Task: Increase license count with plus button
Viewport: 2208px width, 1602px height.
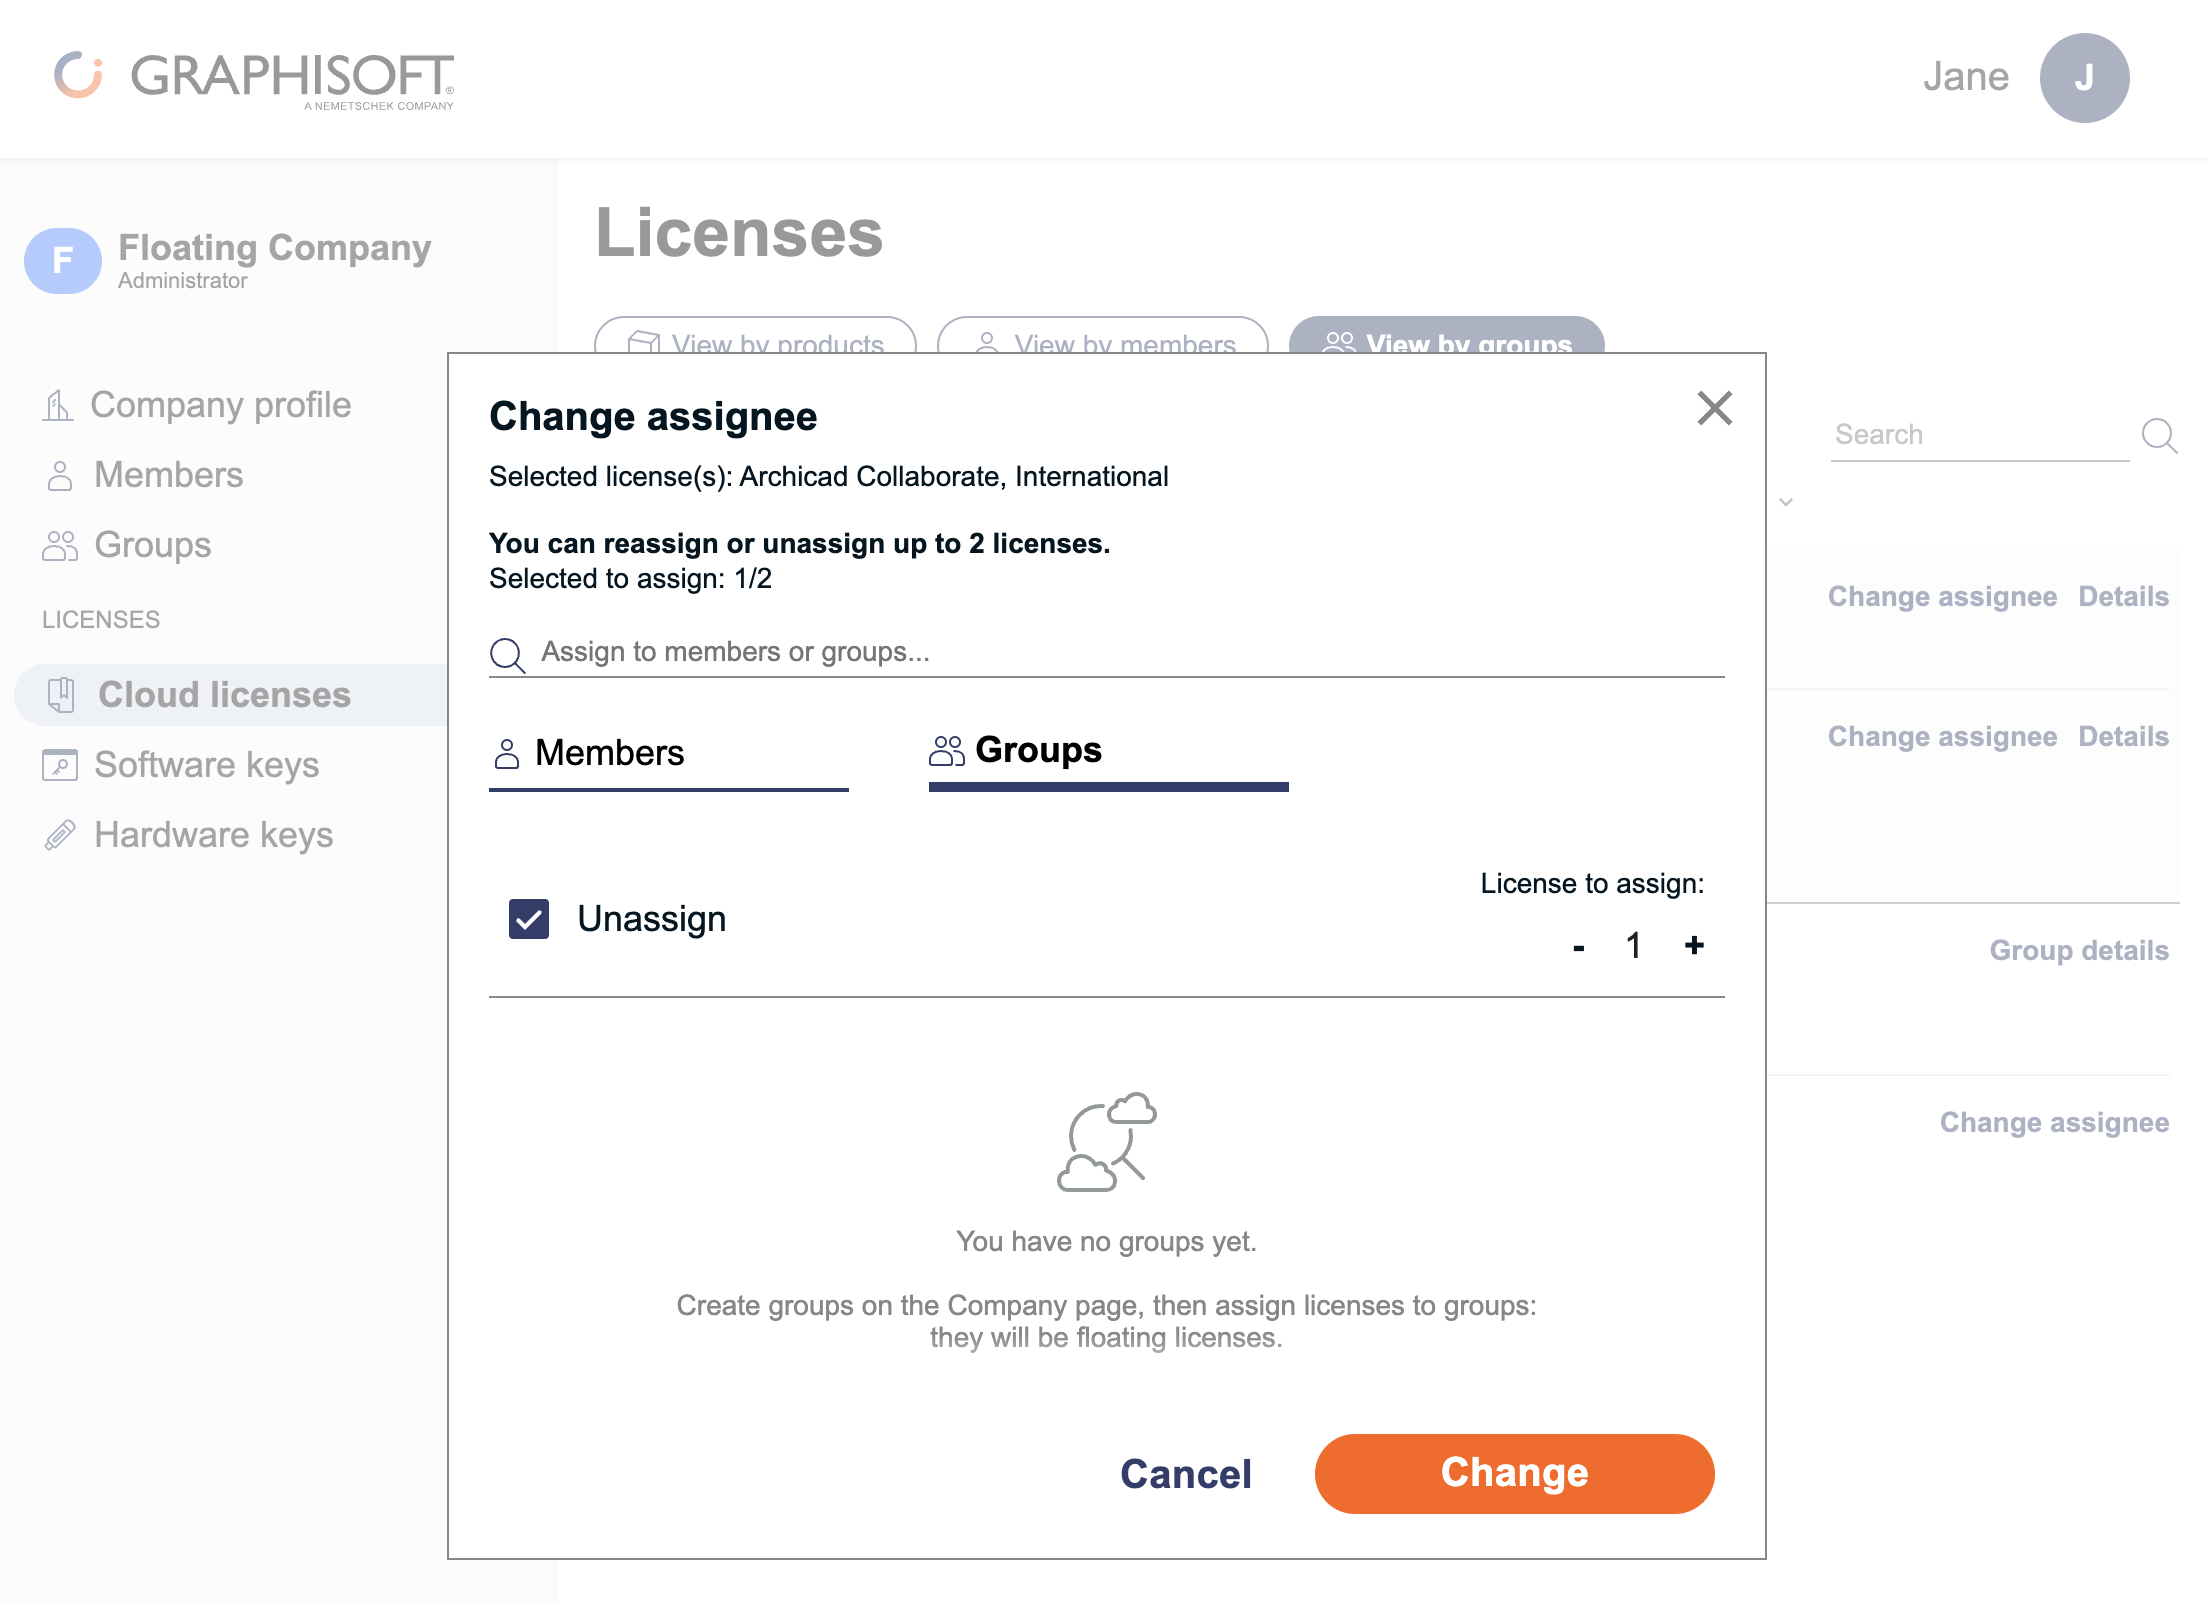Action: pos(1694,944)
